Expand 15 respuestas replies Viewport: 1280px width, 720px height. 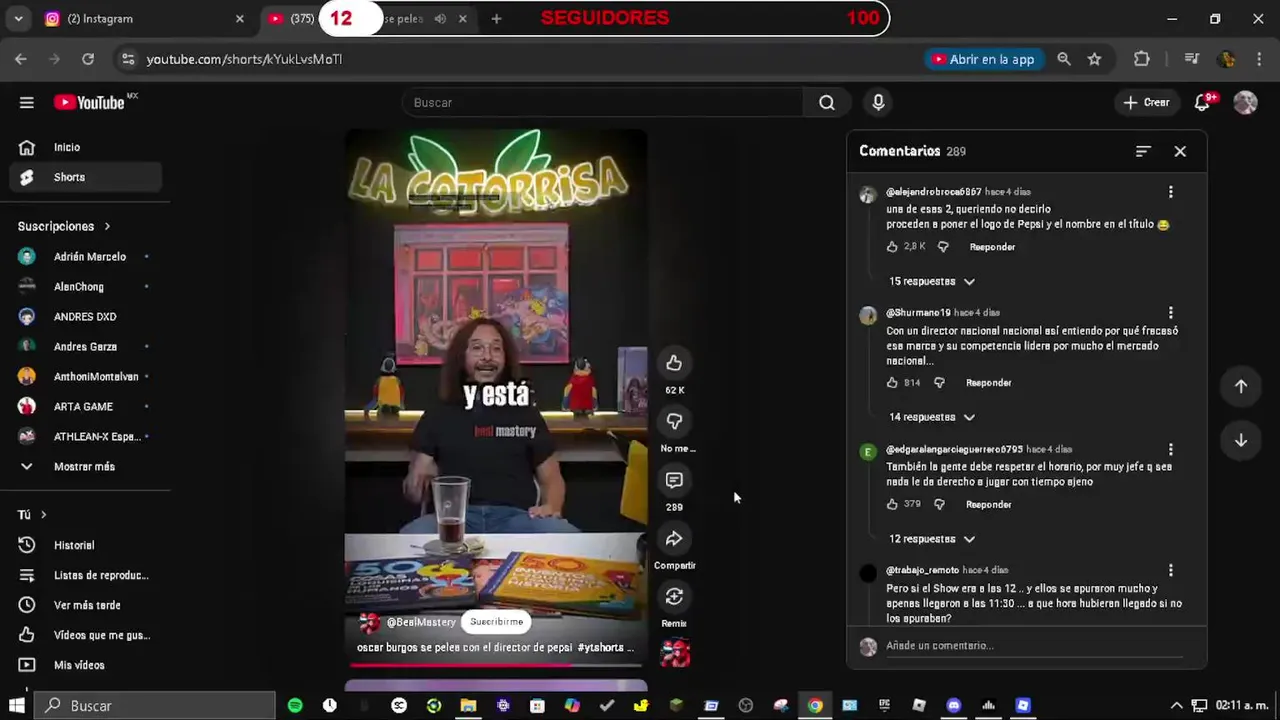coord(932,282)
